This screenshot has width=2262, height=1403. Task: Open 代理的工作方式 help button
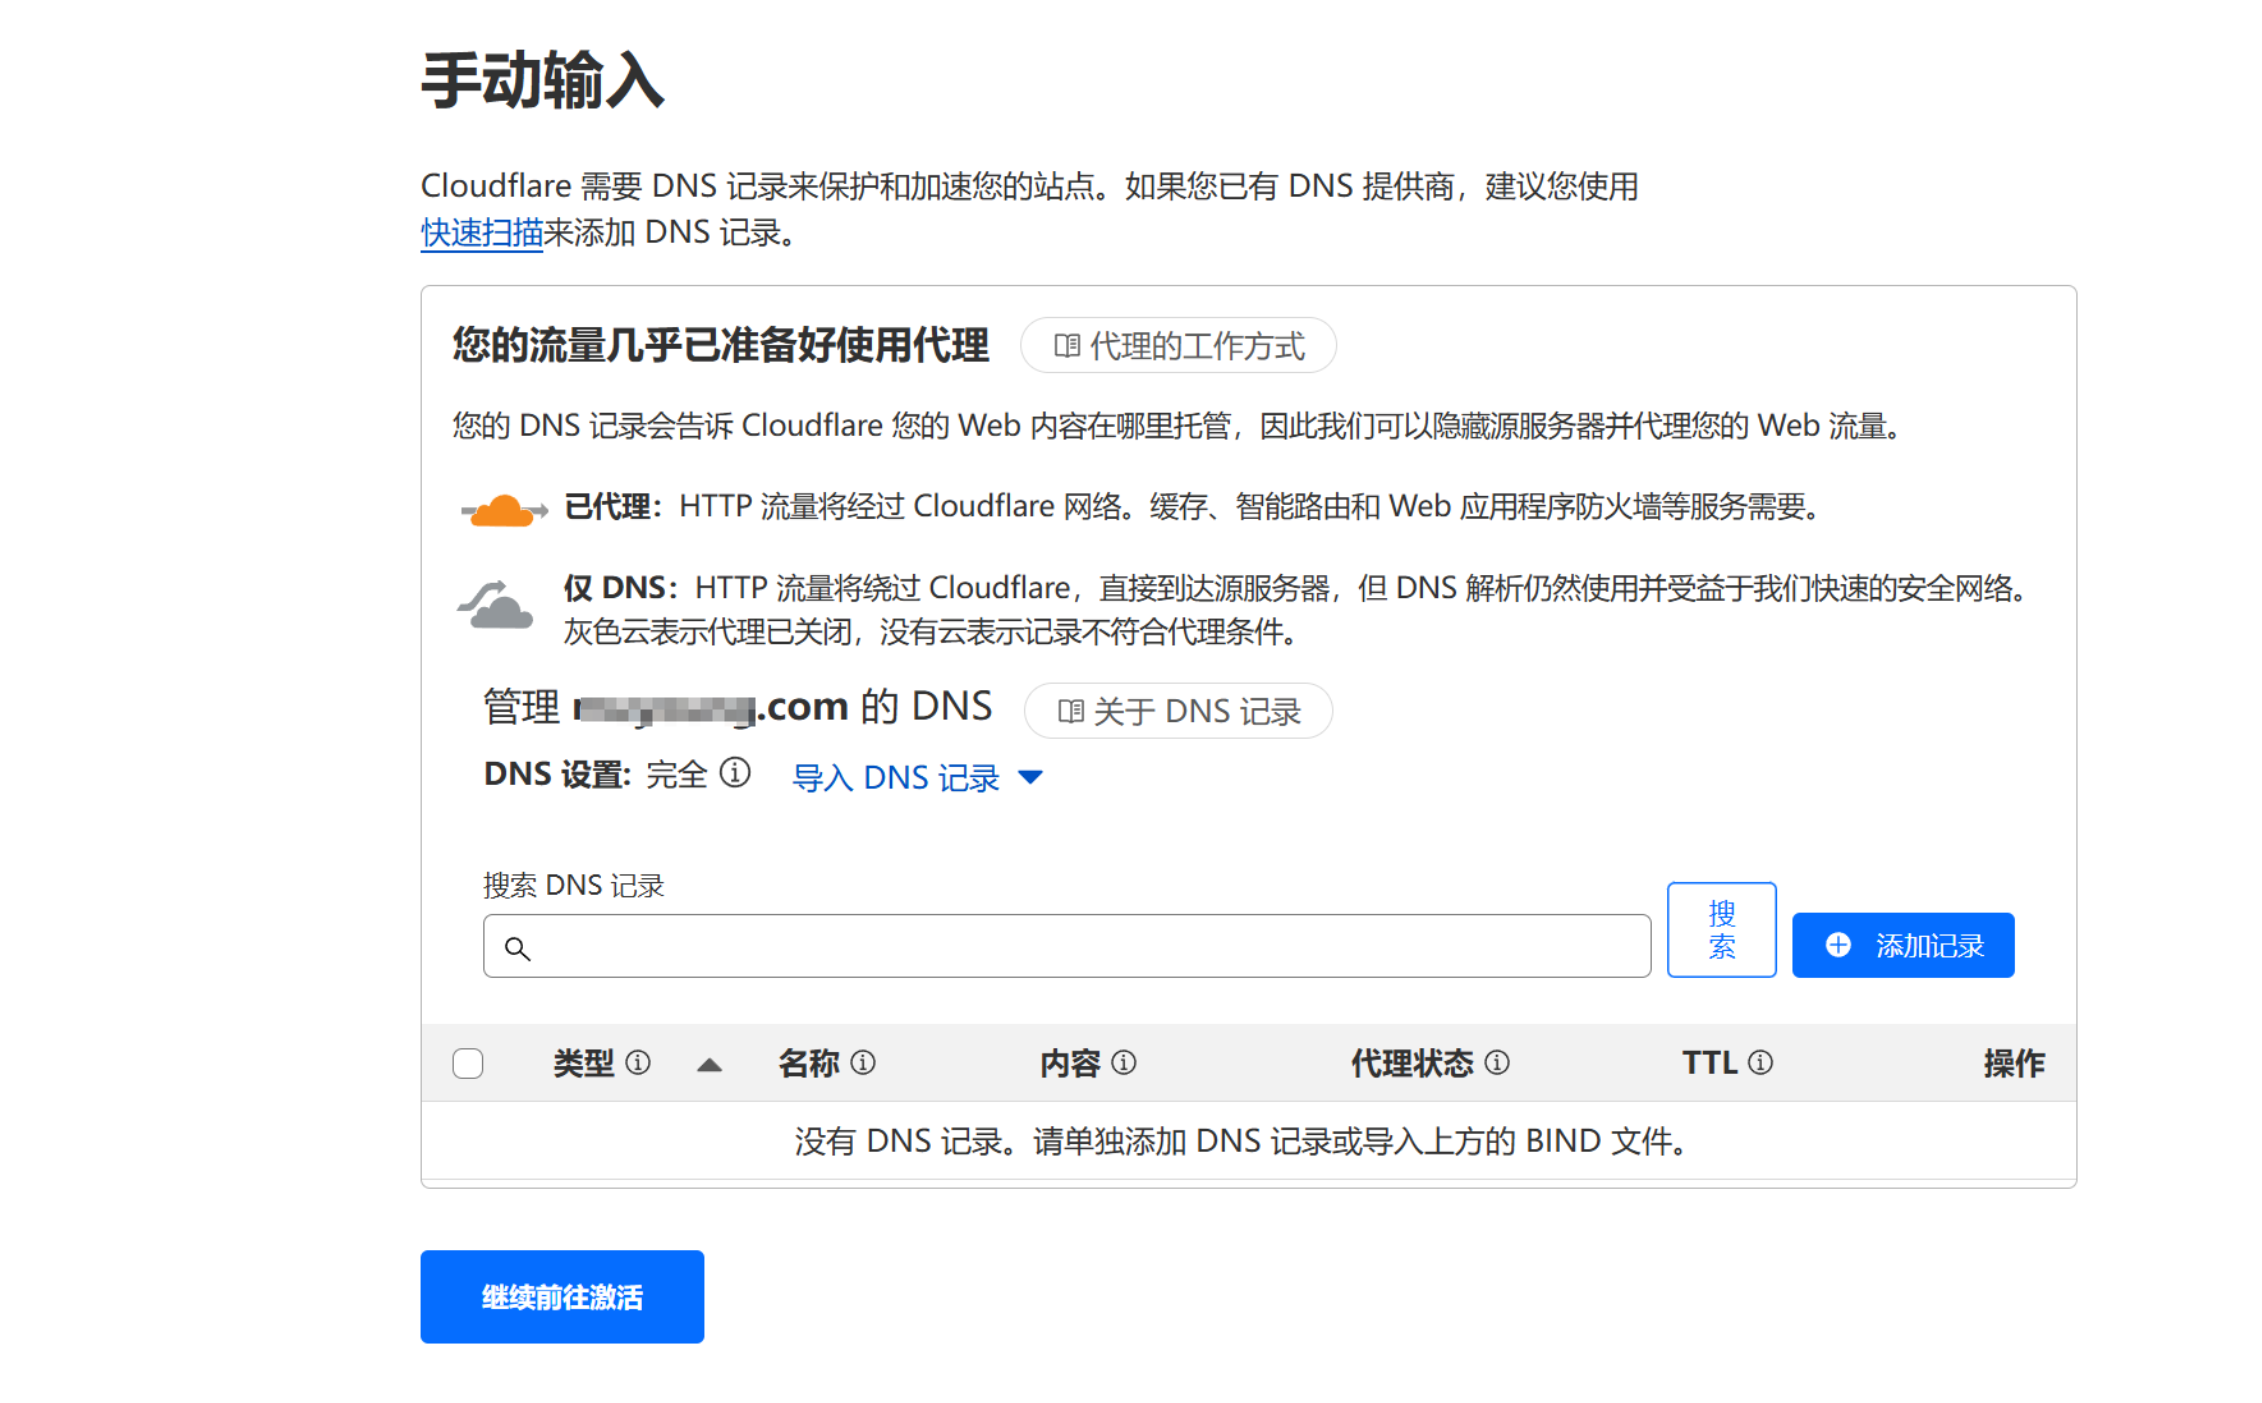point(1178,346)
